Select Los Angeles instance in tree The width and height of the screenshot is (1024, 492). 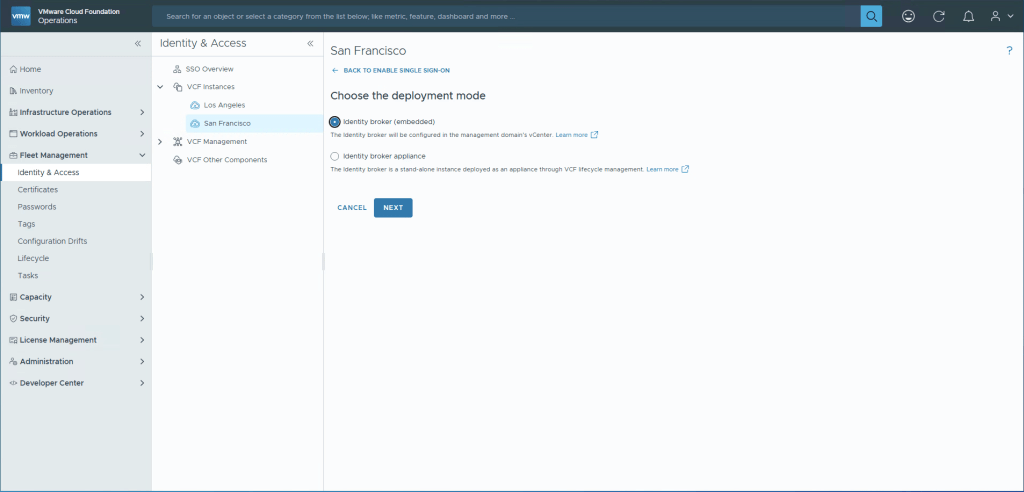224,105
